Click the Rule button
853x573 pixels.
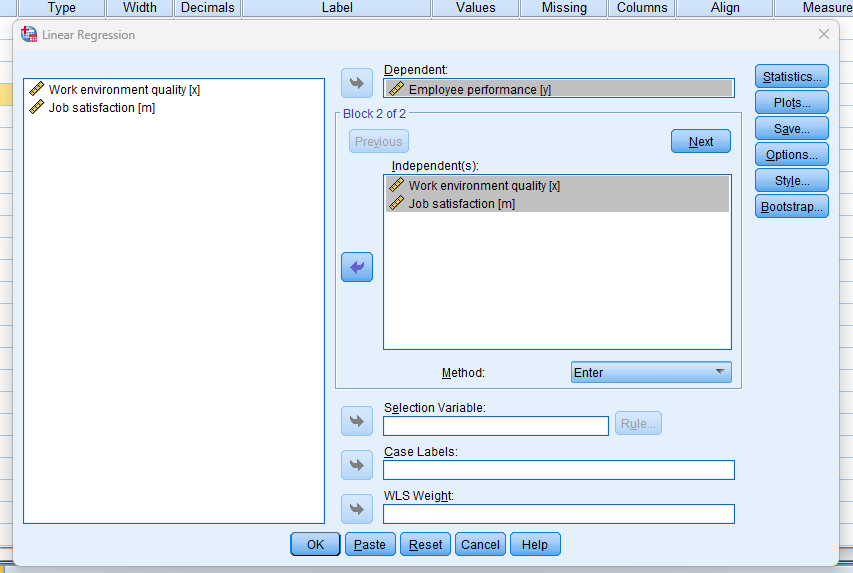coord(638,423)
